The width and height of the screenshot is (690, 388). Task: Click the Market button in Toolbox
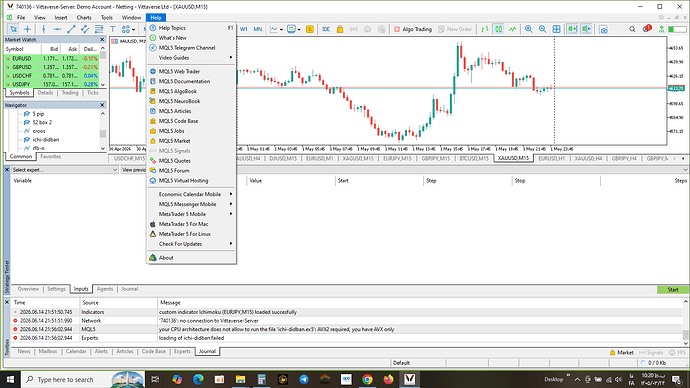coord(621,352)
